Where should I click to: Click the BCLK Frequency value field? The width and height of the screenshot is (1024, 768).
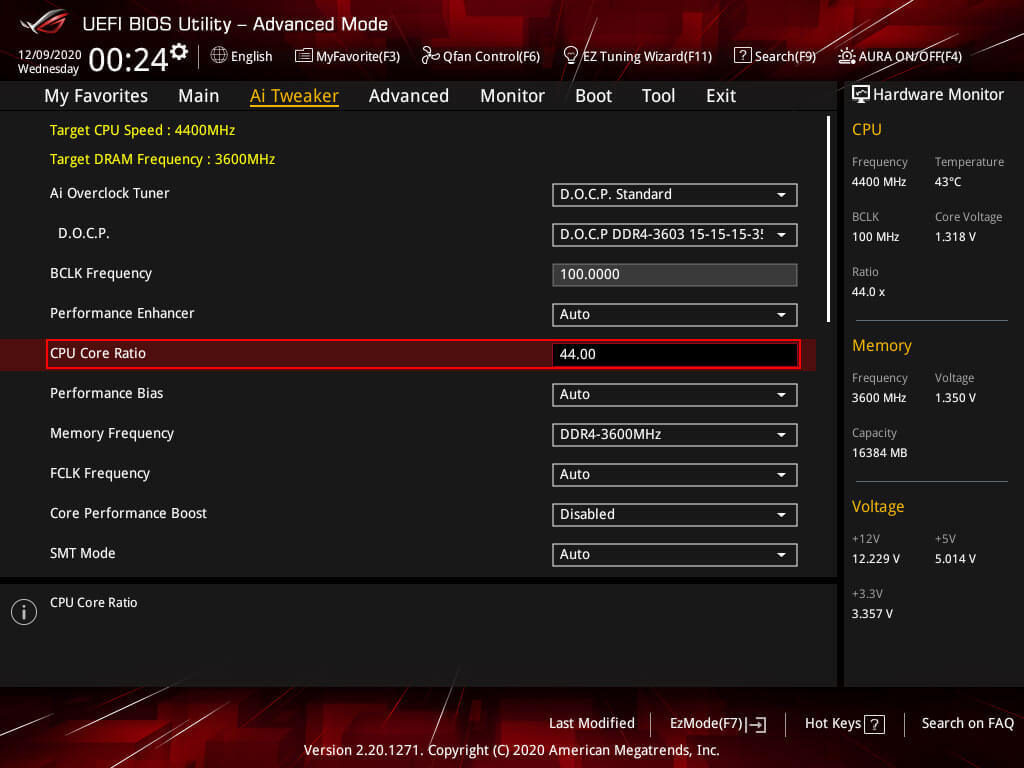(675, 274)
